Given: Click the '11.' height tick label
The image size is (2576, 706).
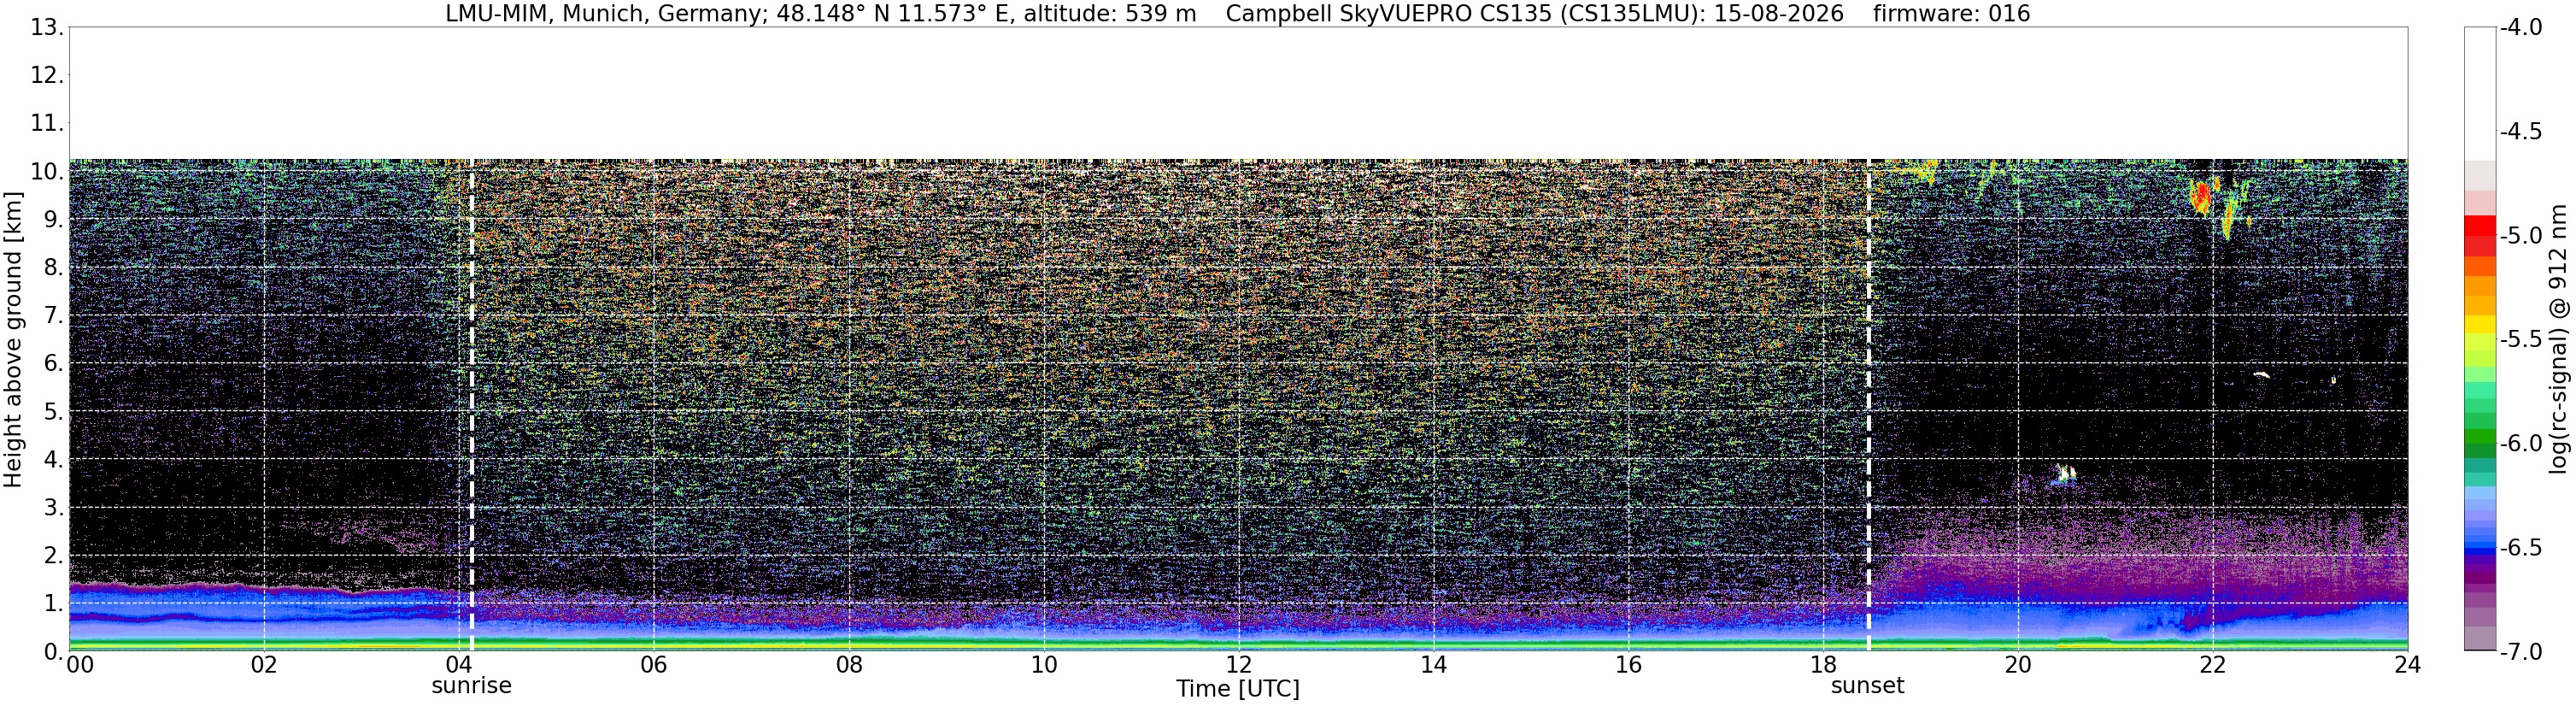Looking at the screenshot, I should click(x=47, y=124).
